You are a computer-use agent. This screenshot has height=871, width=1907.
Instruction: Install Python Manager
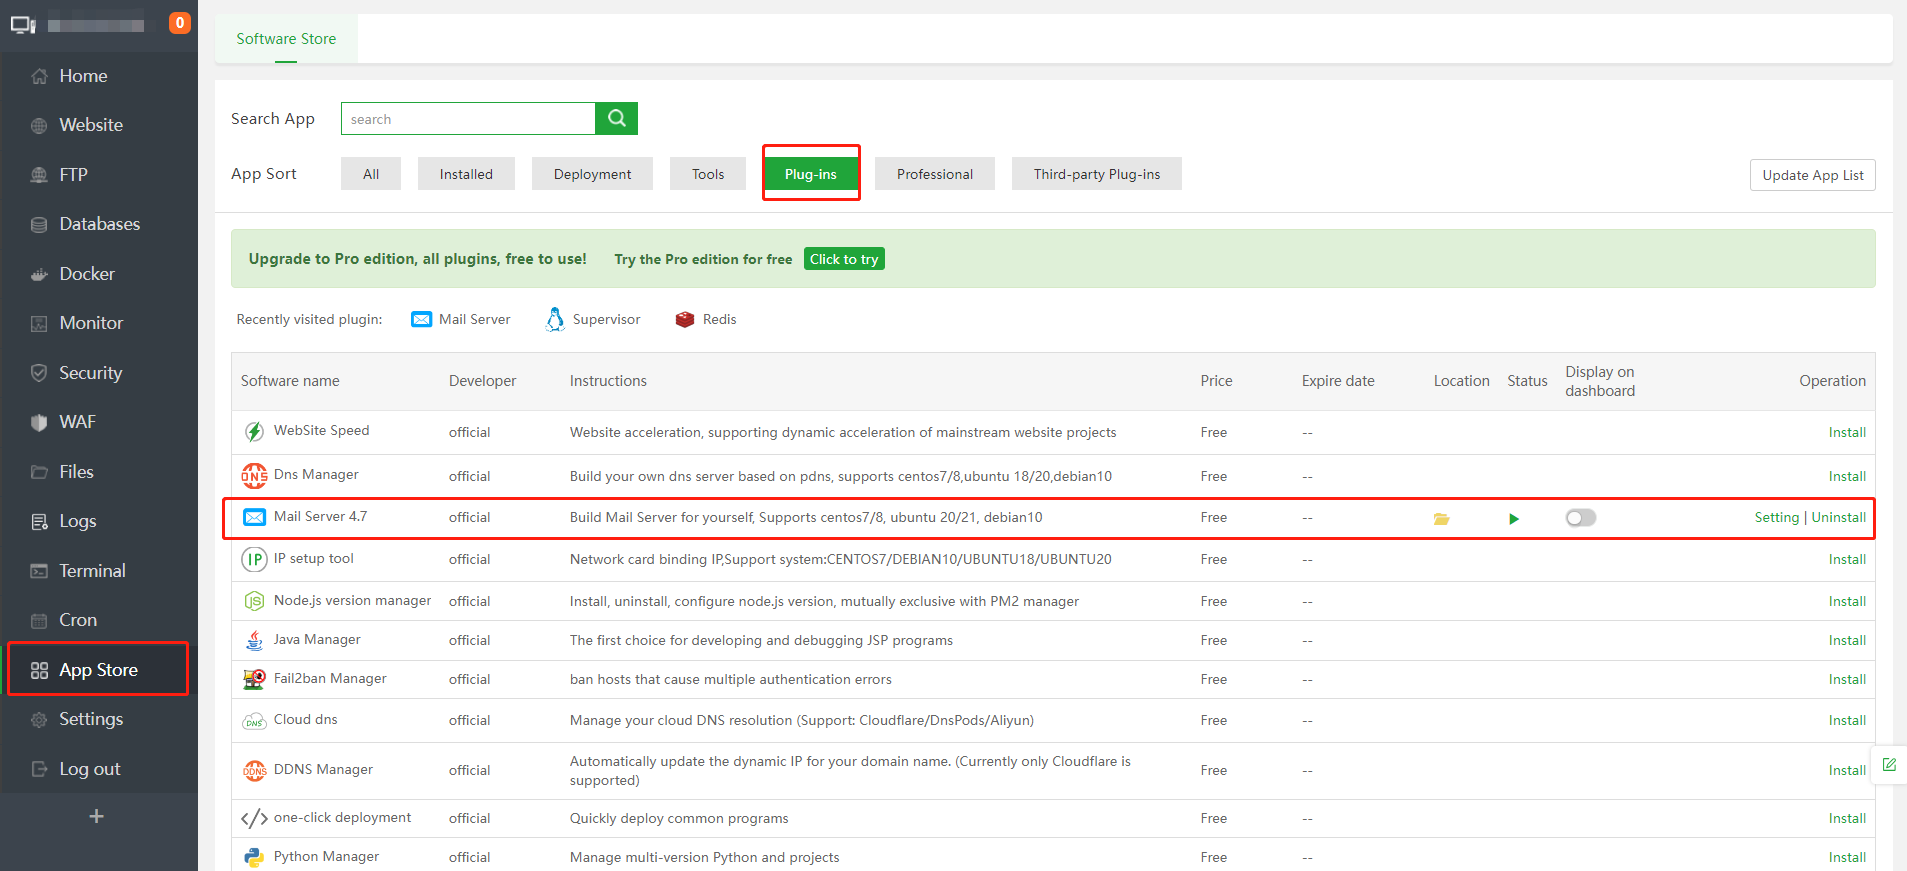(x=1847, y=857)
